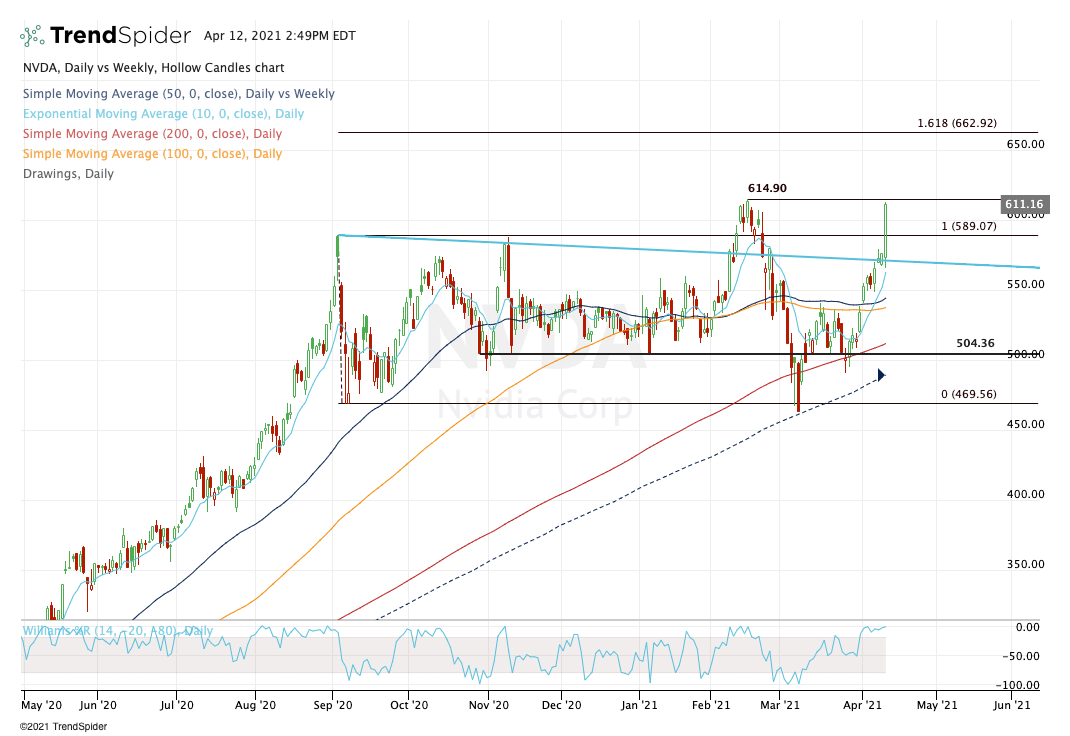Image resolution: width=1070 pixels, height=736 pixels.
Task: Click the Jan '21 date axis label
Action: 639,705
